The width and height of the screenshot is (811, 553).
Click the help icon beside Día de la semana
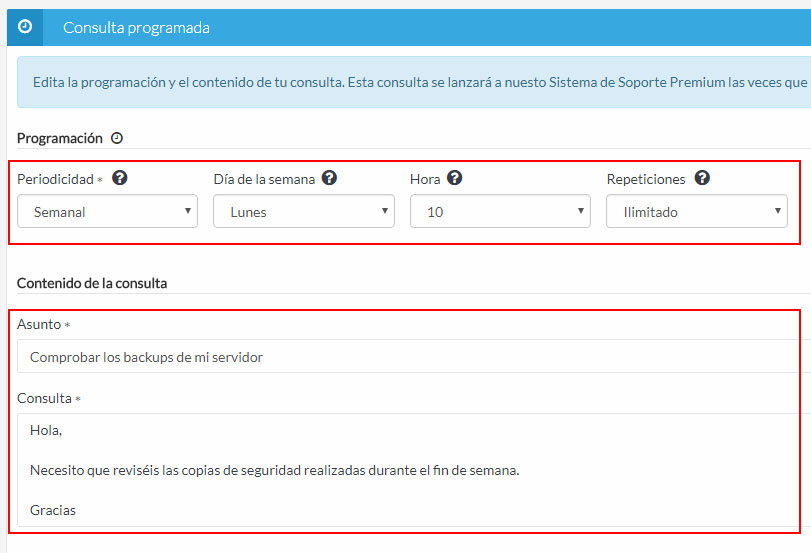329,179
